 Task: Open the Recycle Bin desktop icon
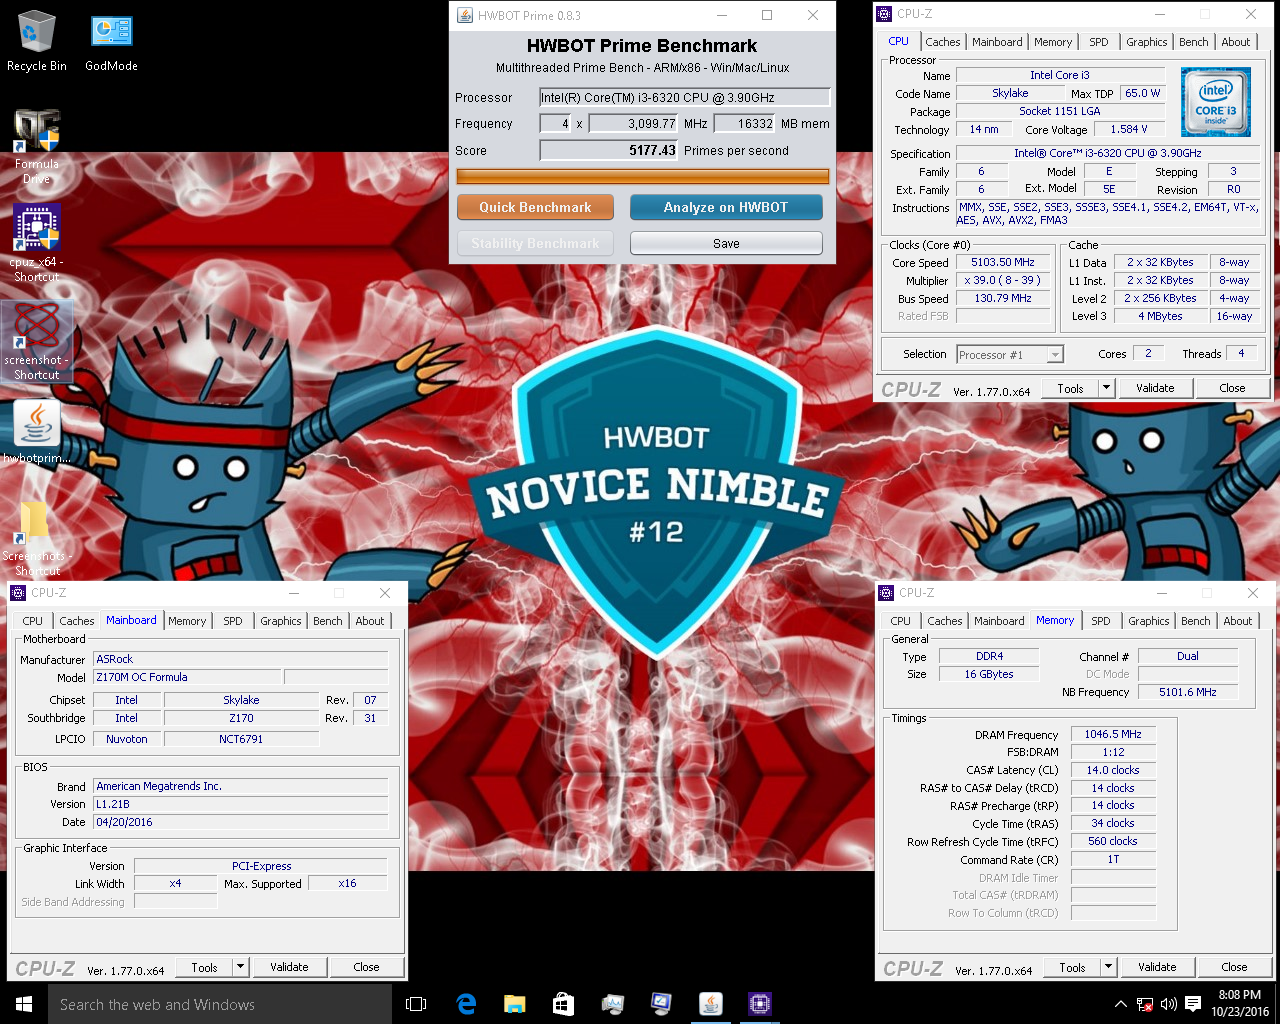pos(37,40)
